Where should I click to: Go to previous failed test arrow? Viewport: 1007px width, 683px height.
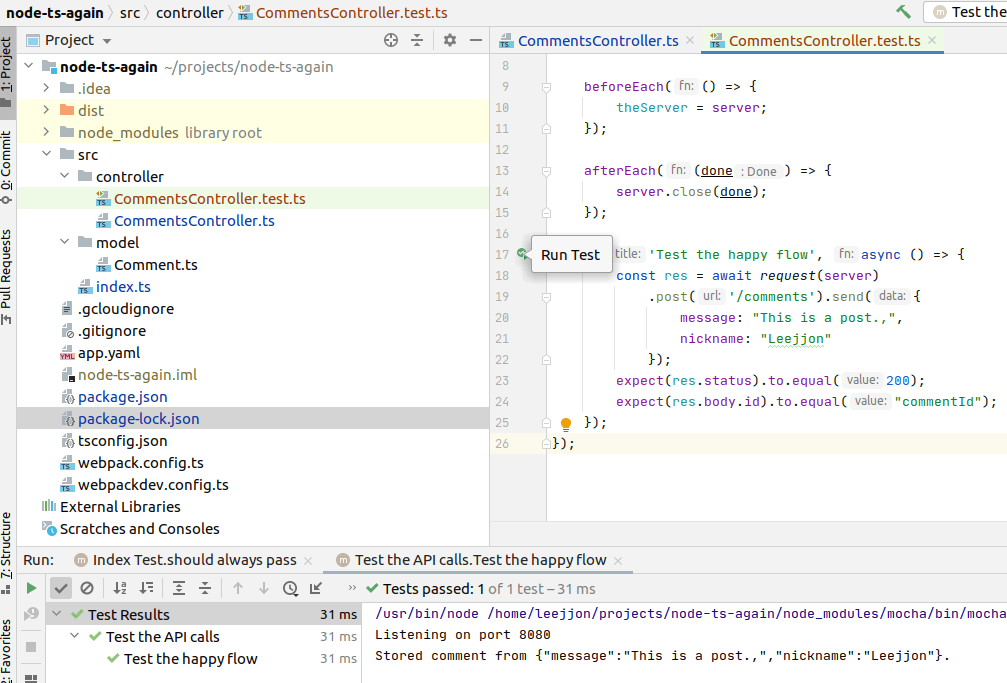click(x=238, y=588)
